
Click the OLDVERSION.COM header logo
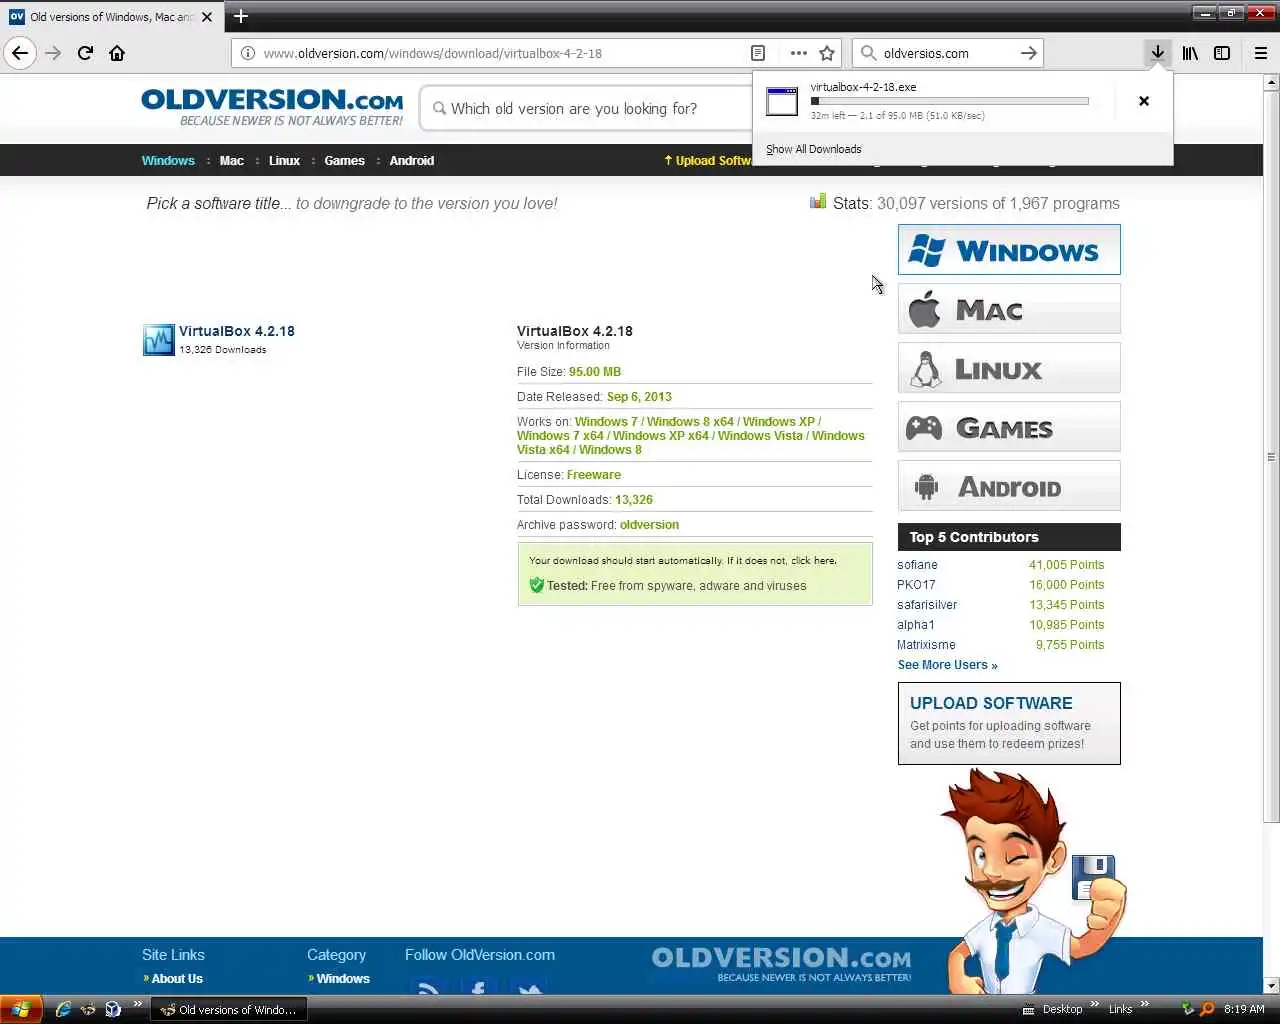click(x=272, y=107)
